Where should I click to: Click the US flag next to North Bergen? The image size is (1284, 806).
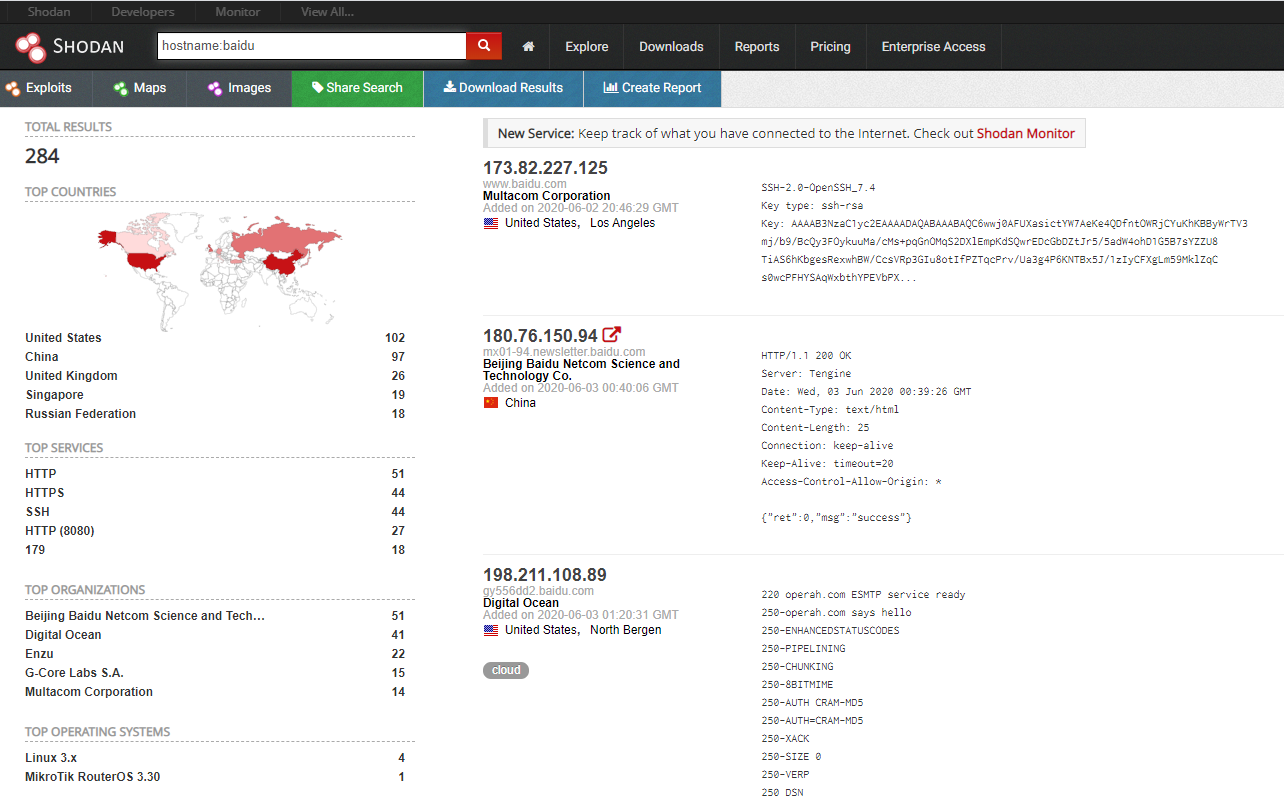point(491,631)
